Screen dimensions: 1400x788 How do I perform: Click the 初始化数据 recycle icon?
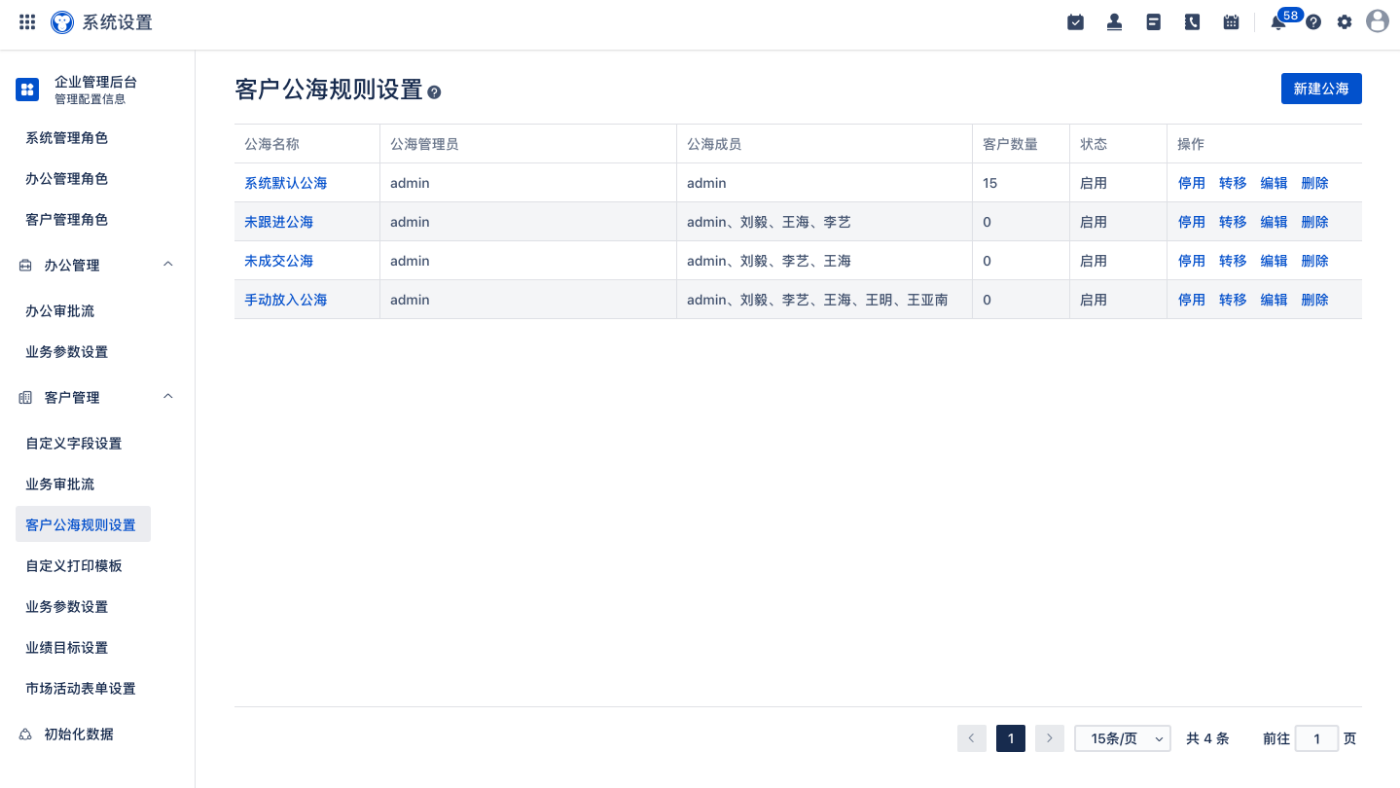pyautogui.click(x=25, y=734)
